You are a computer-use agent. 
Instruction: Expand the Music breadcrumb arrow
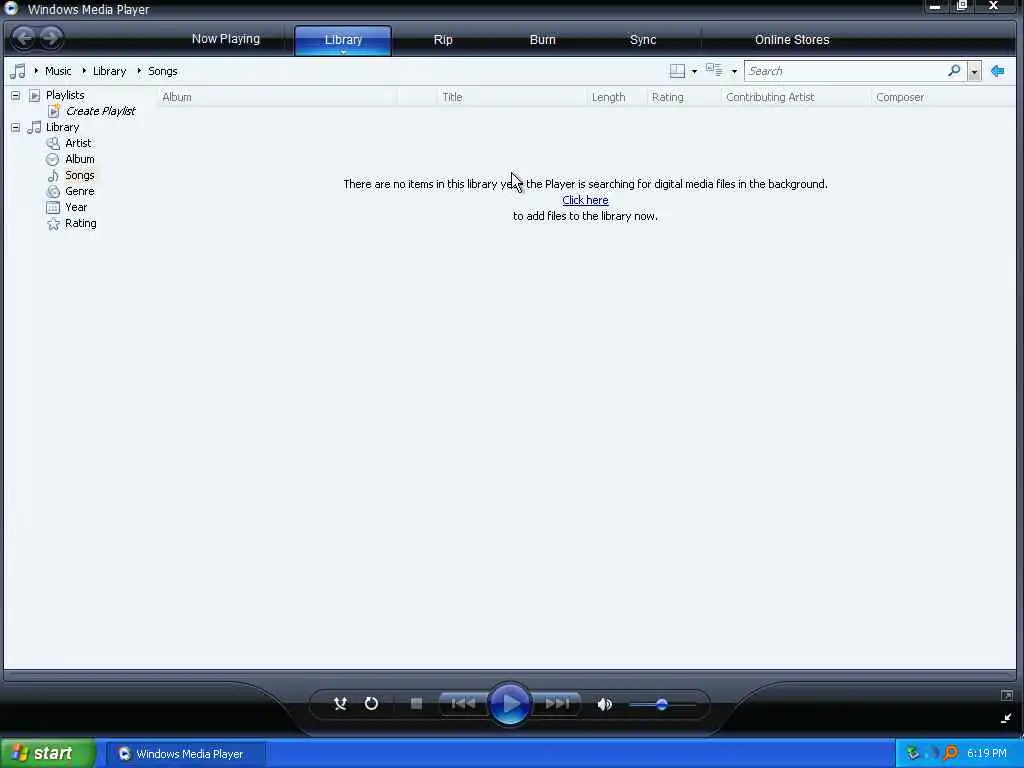pyautogui.click(x=36, y=71)
